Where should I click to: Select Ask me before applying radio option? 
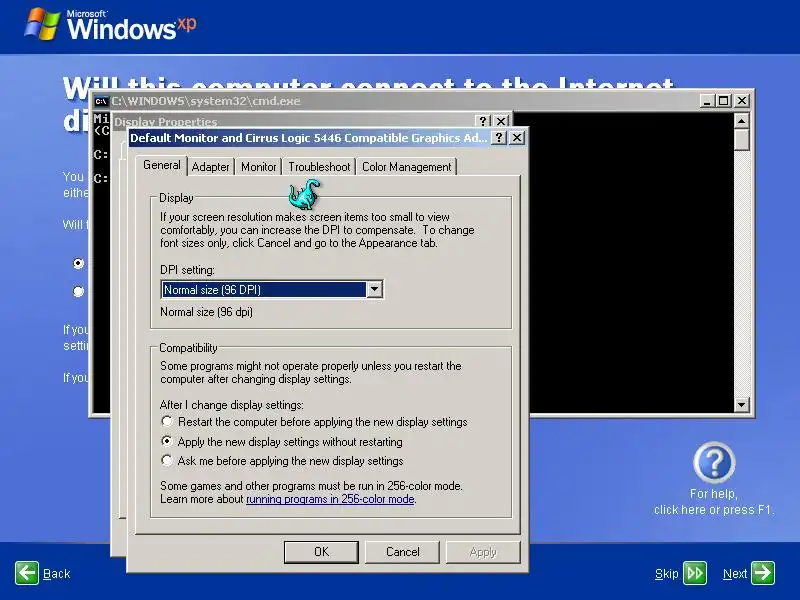tap(167, 460)
